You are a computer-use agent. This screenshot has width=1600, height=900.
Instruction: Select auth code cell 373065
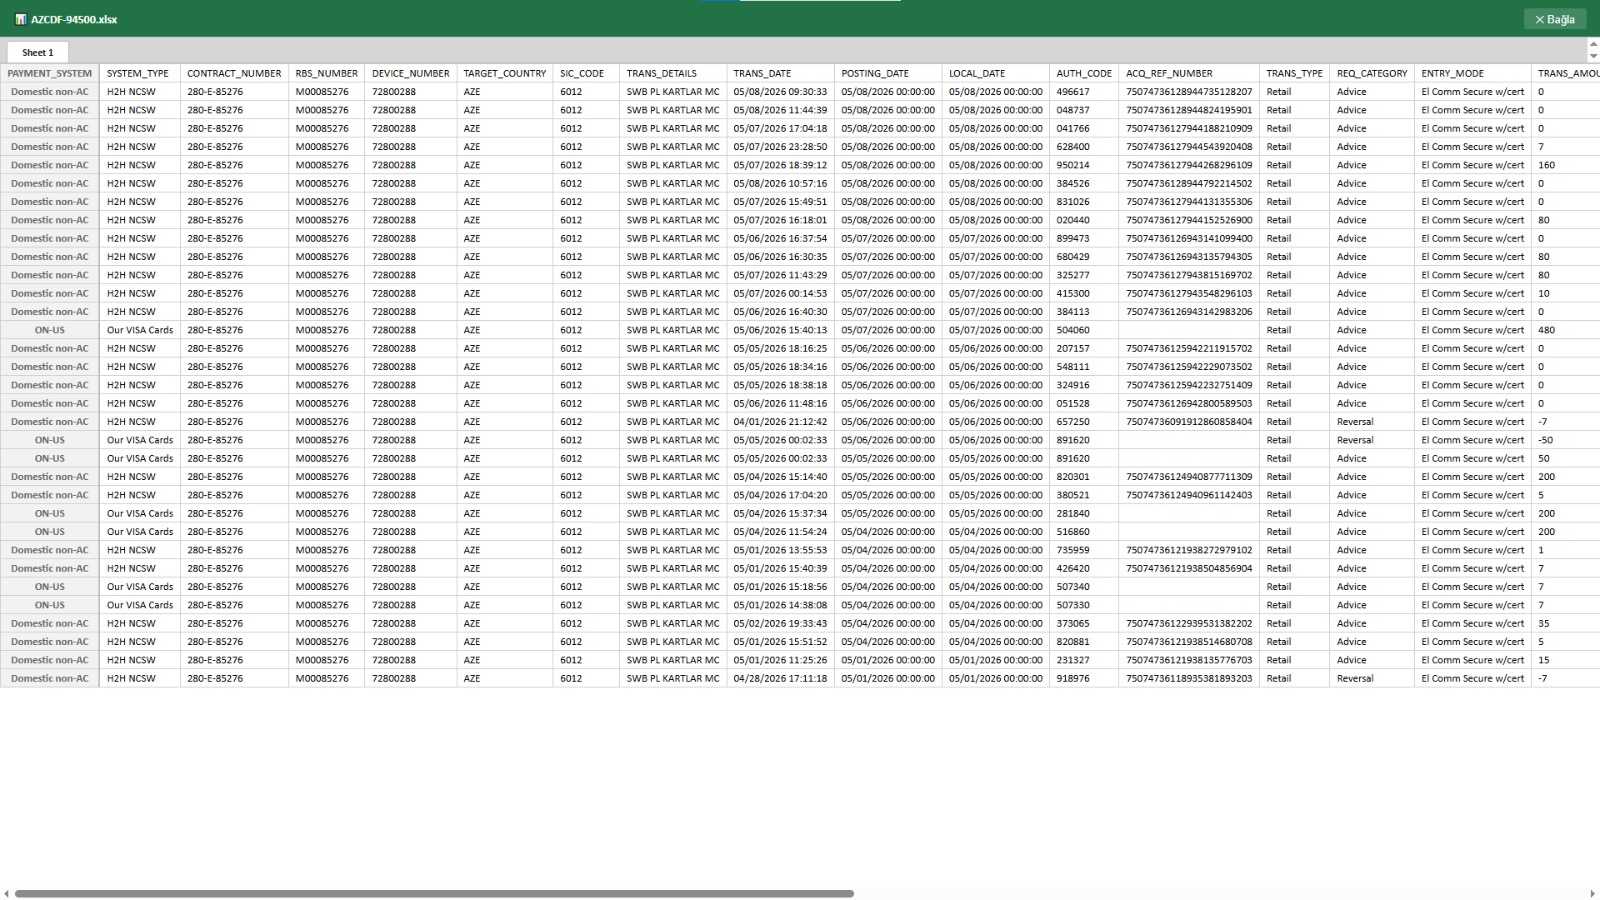click(x=1084, y=623)
